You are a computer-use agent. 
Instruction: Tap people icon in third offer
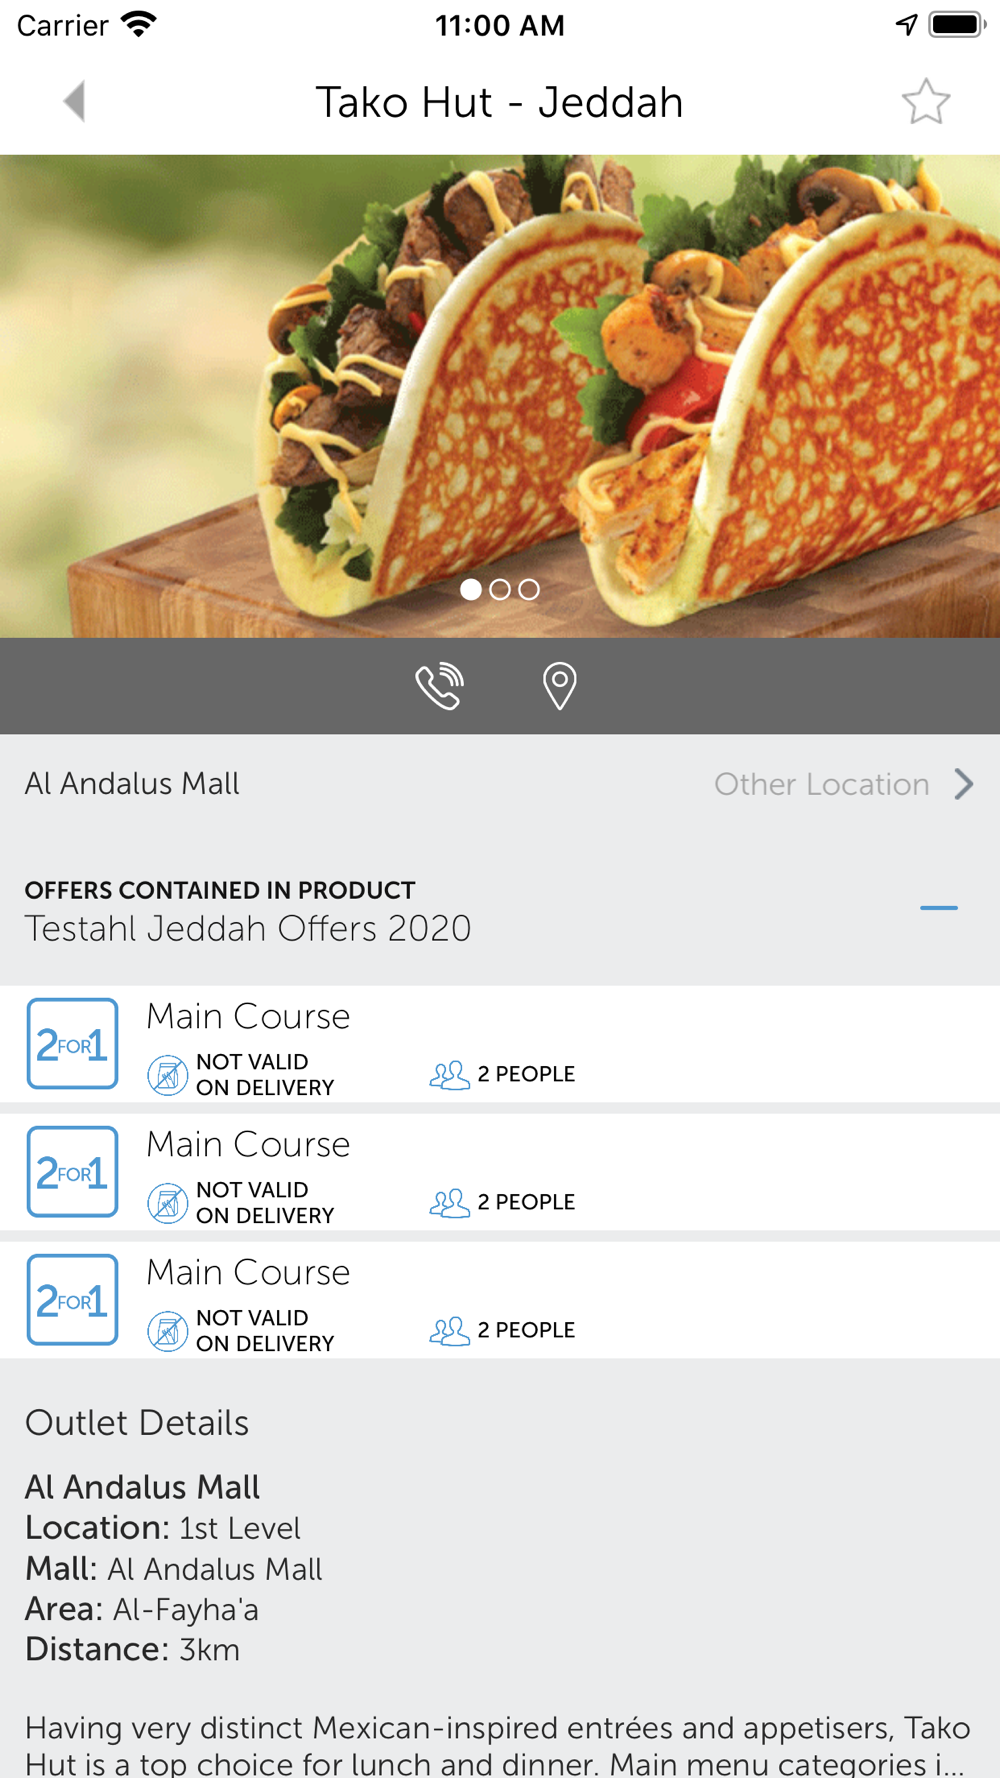[x=449, y=1331]
